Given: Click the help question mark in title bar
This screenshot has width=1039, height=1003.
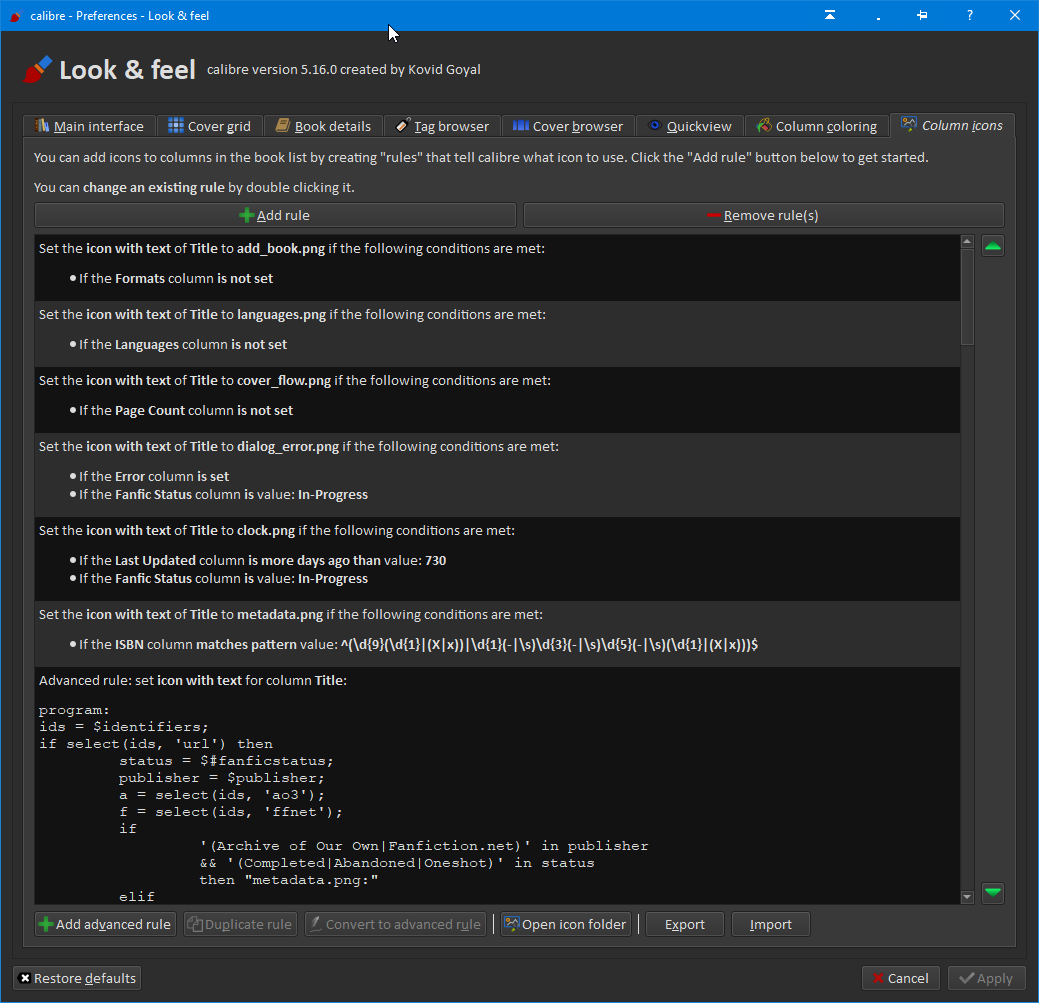Looking at the screenshot, I should tap(969, 15).
